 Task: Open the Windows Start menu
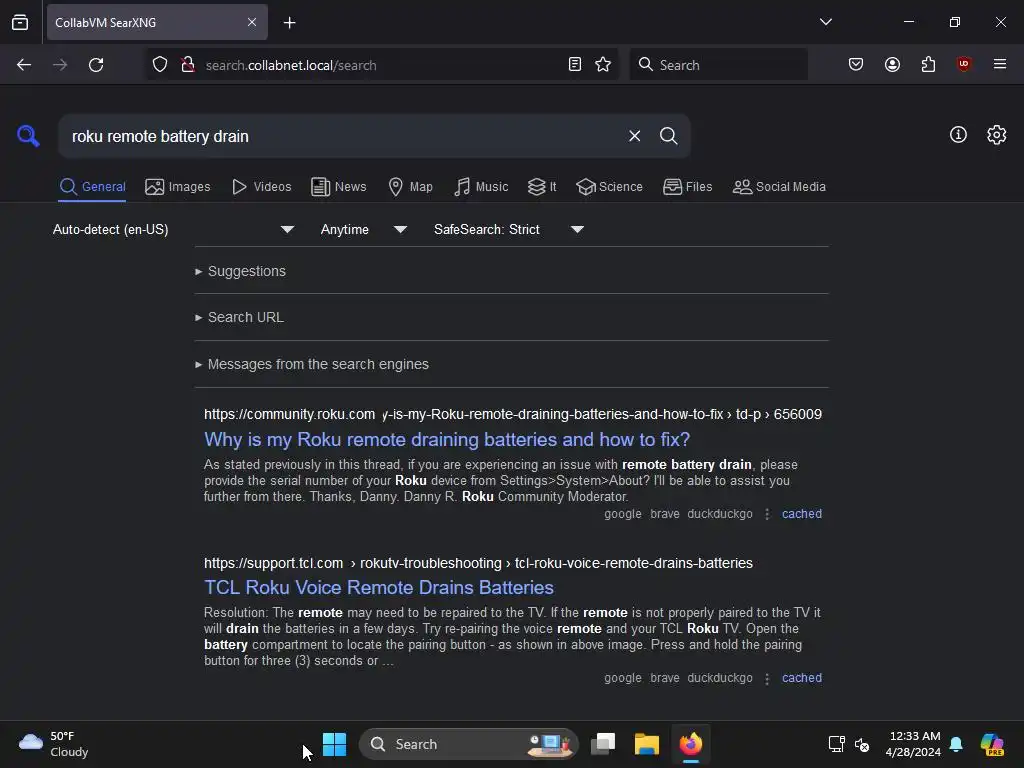point(334,744)
